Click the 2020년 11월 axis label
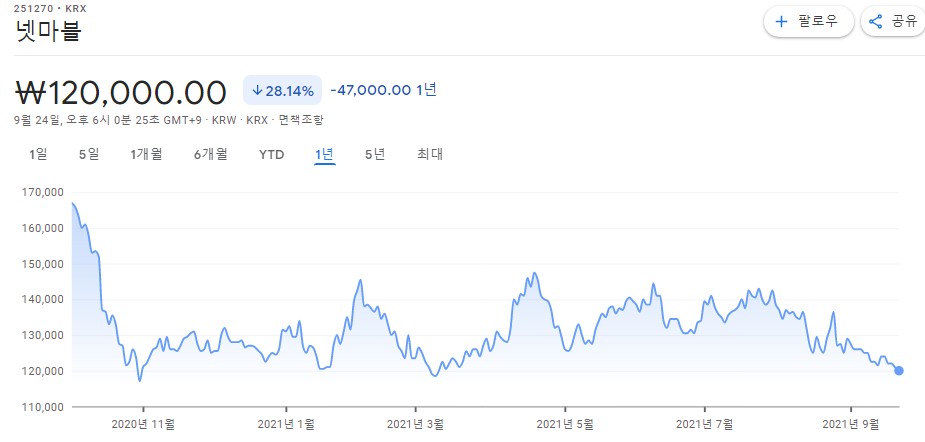 [143, 423]
